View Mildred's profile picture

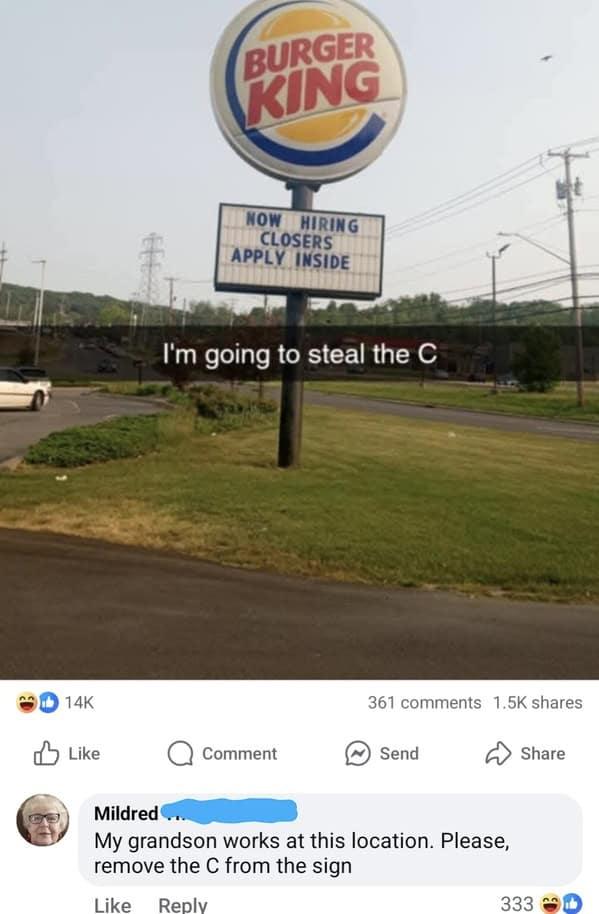pyautogui.click(x=43, y=820)
